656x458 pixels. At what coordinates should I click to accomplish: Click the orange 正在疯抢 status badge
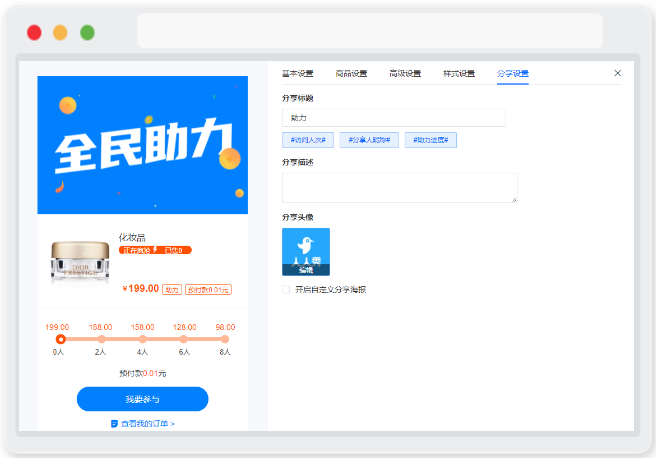[x=155, y=250]
